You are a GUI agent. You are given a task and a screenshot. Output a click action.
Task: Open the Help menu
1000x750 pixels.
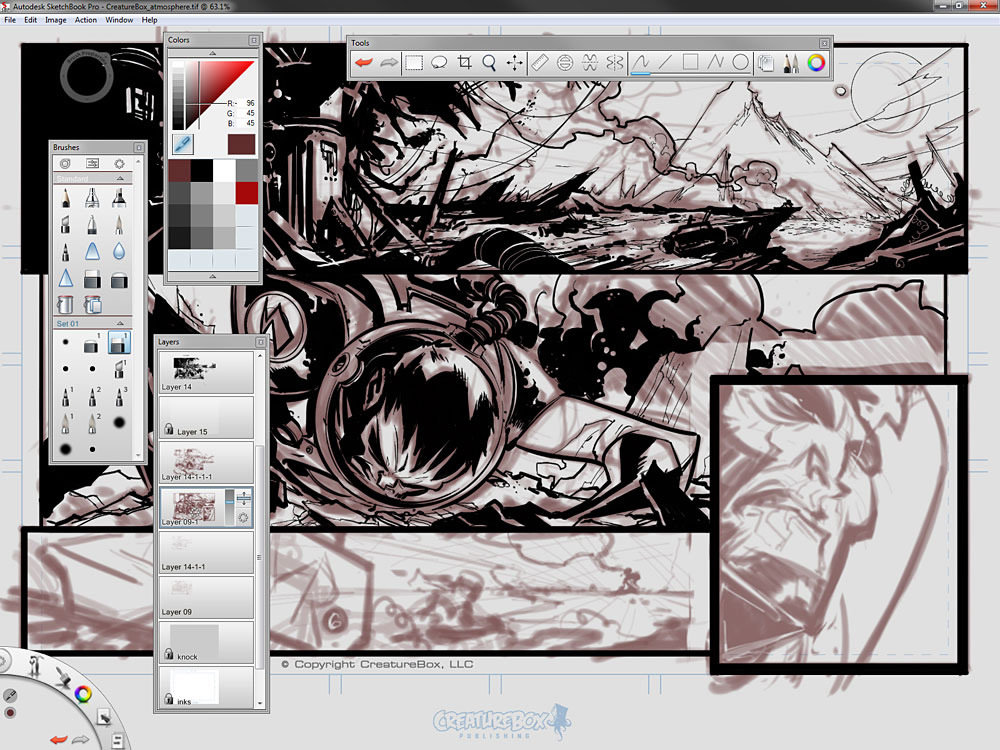click(149, 20)
